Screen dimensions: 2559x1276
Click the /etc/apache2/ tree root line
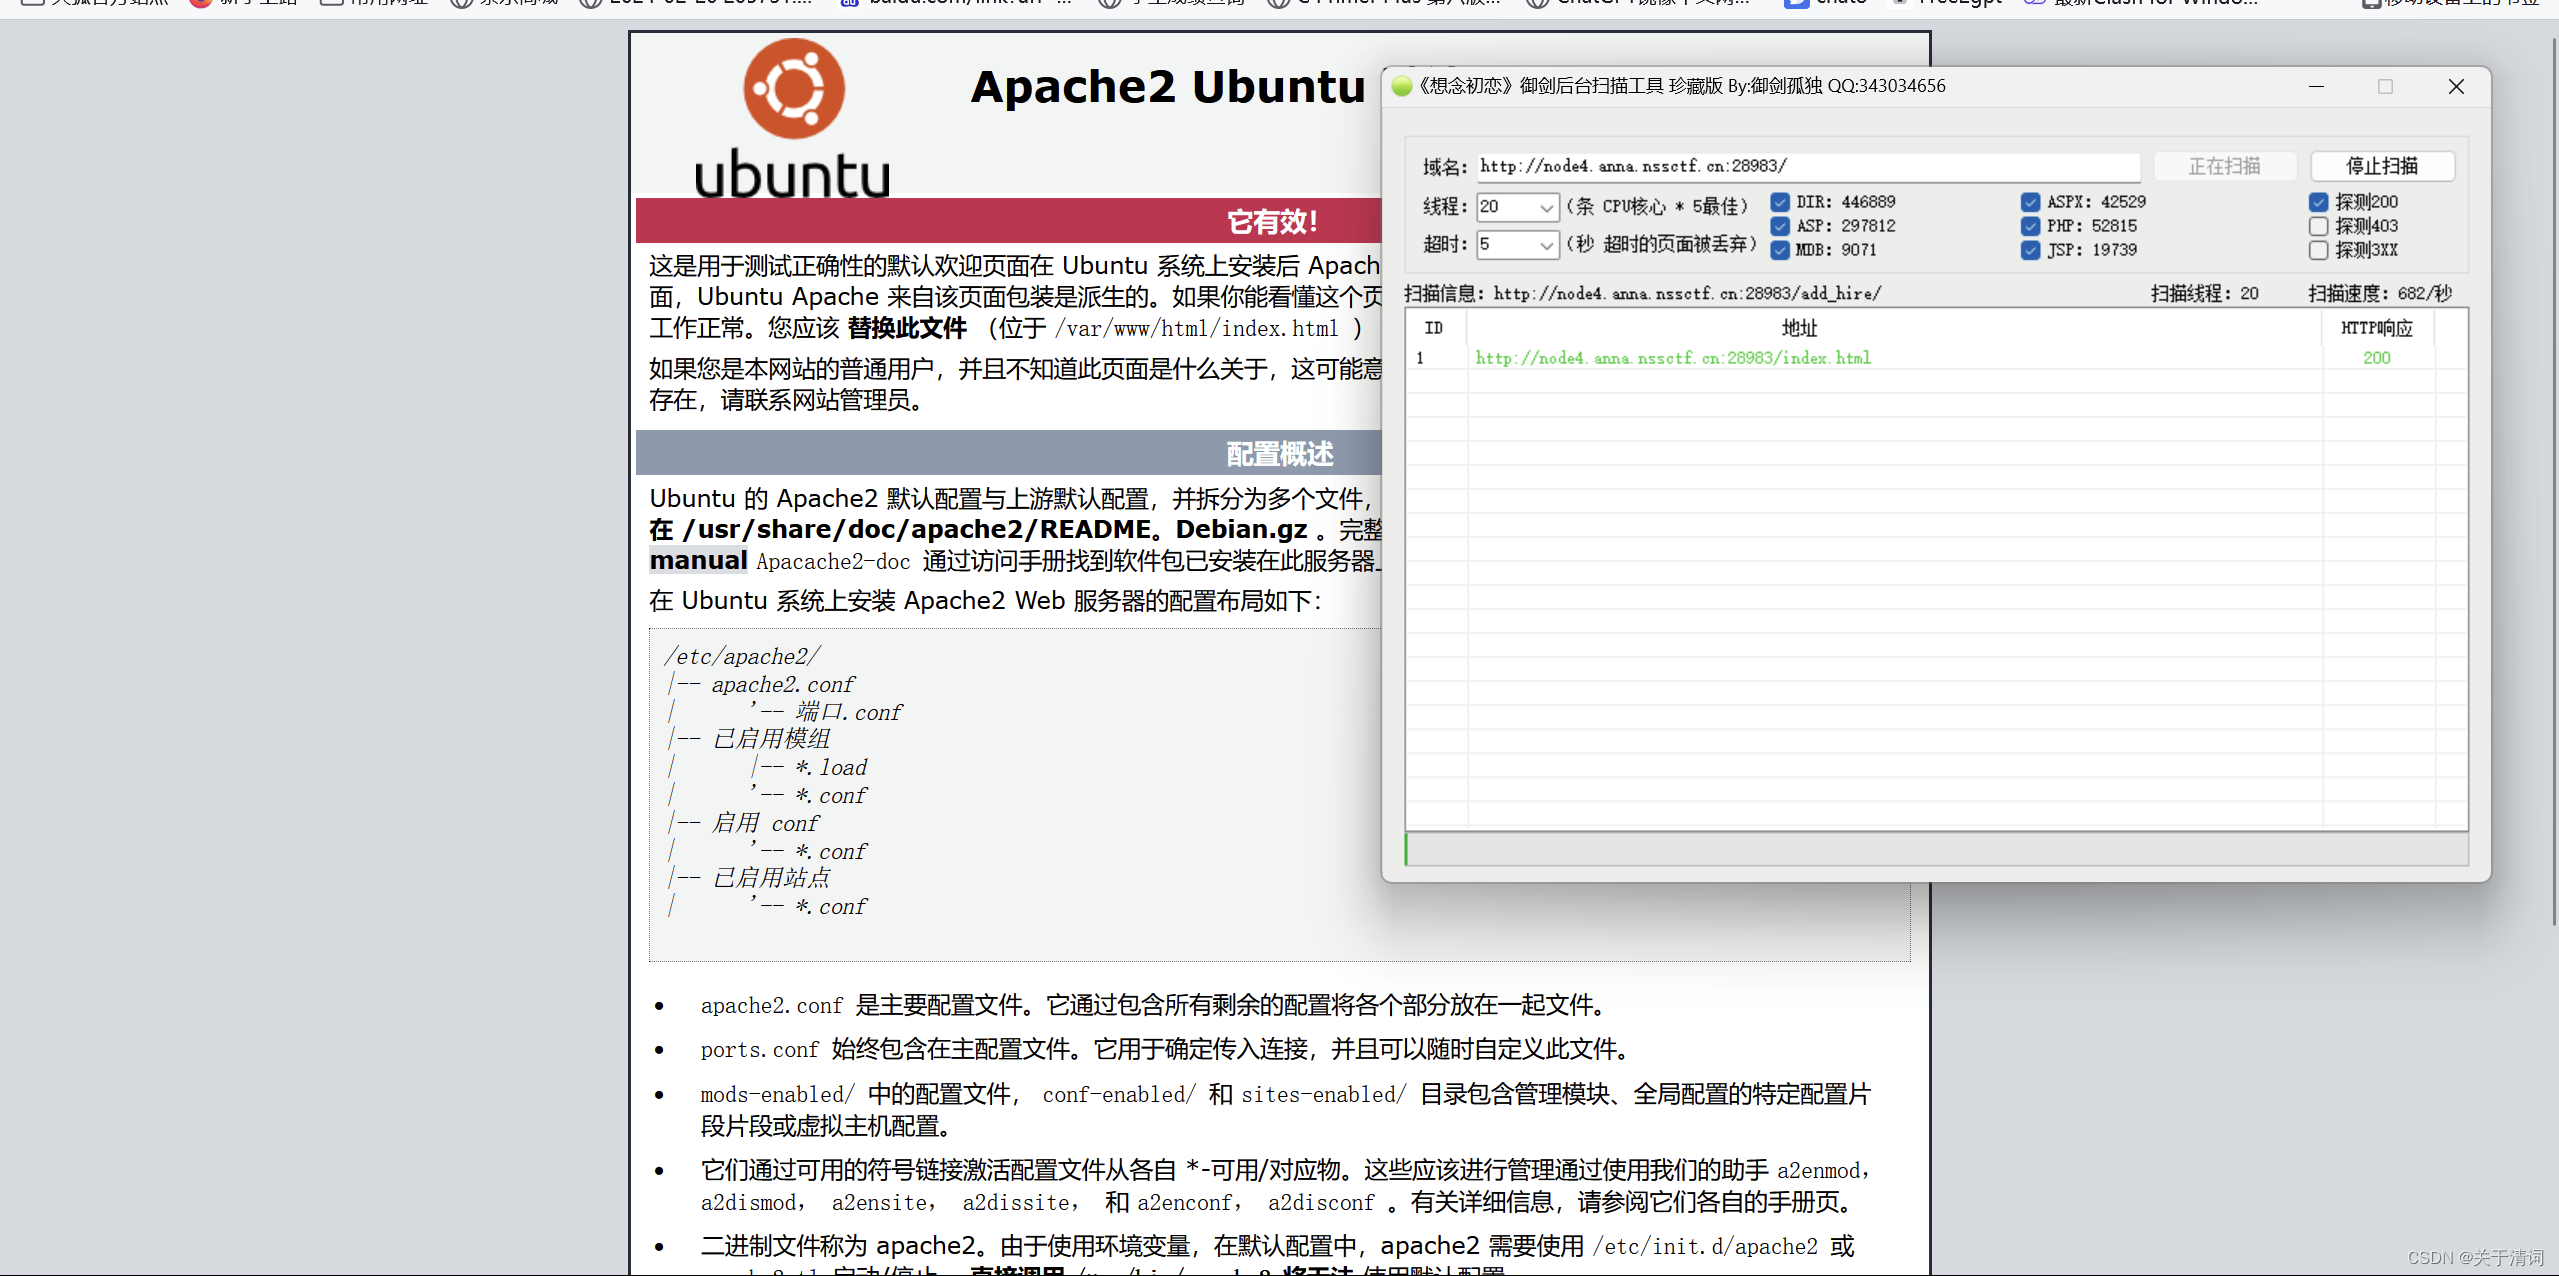pyautogui.click(x=742, y=656)
